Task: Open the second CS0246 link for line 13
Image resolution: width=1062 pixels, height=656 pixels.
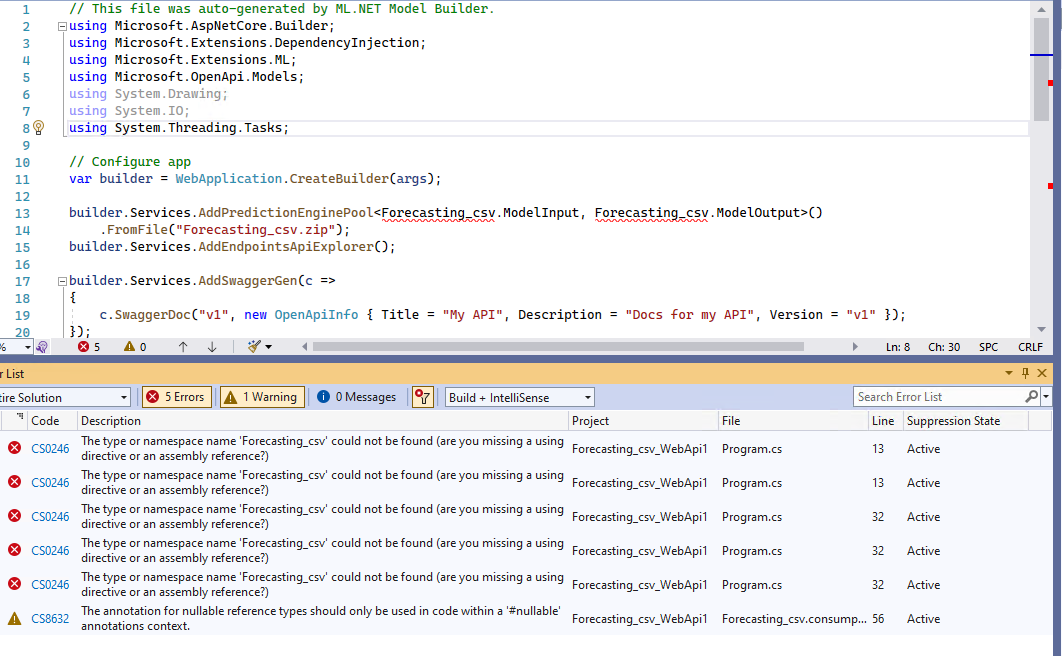Action: 50,483
